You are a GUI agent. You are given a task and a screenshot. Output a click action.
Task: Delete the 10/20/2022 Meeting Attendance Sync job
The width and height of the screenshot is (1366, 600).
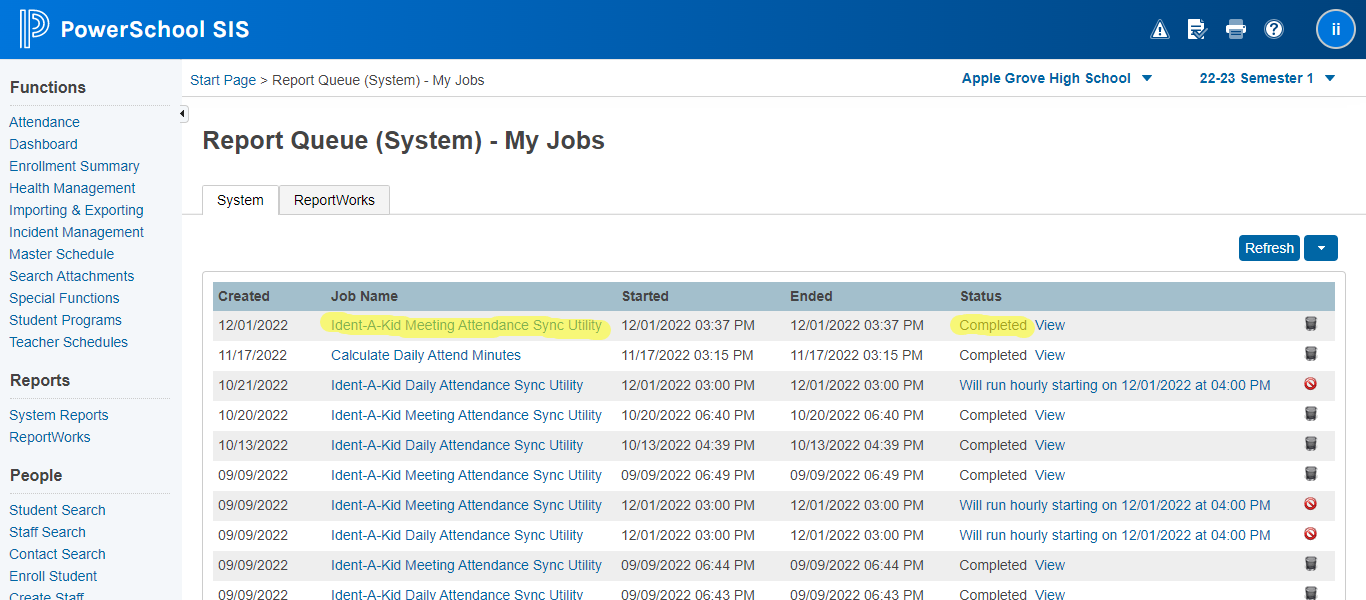[1310, 414]
